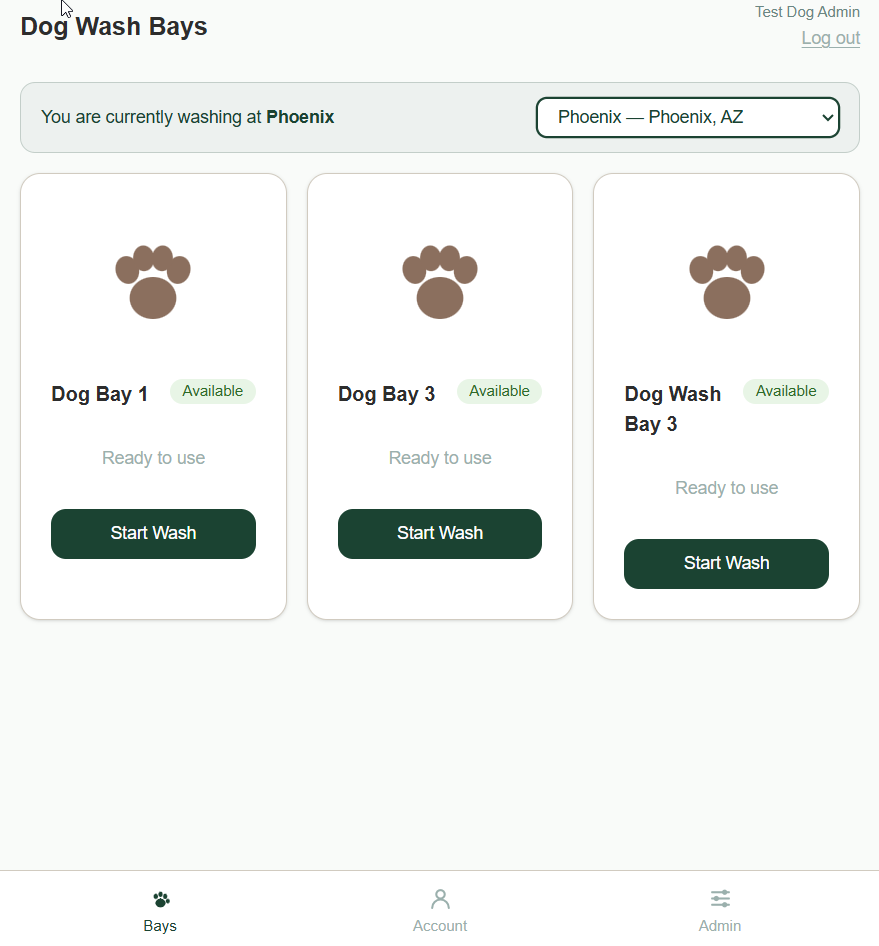Start Wash on Dog Bay 1
The height and width of the screenshot is (946, 879).
pyautogui.click(x=153, y=533)
